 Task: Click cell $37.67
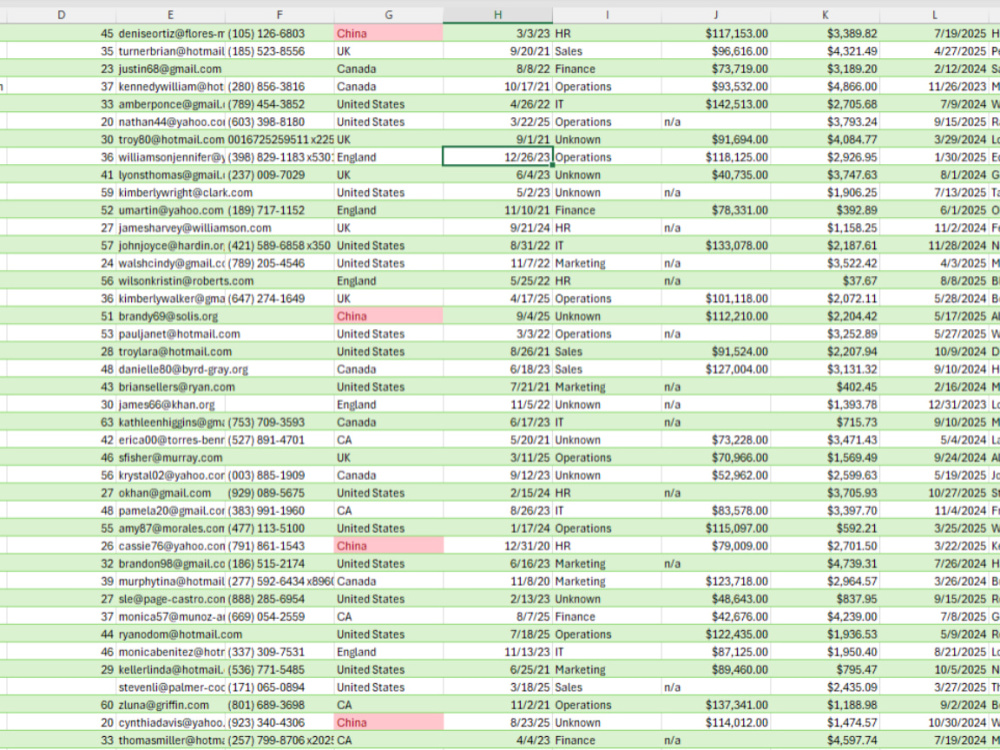click(825, 281)
